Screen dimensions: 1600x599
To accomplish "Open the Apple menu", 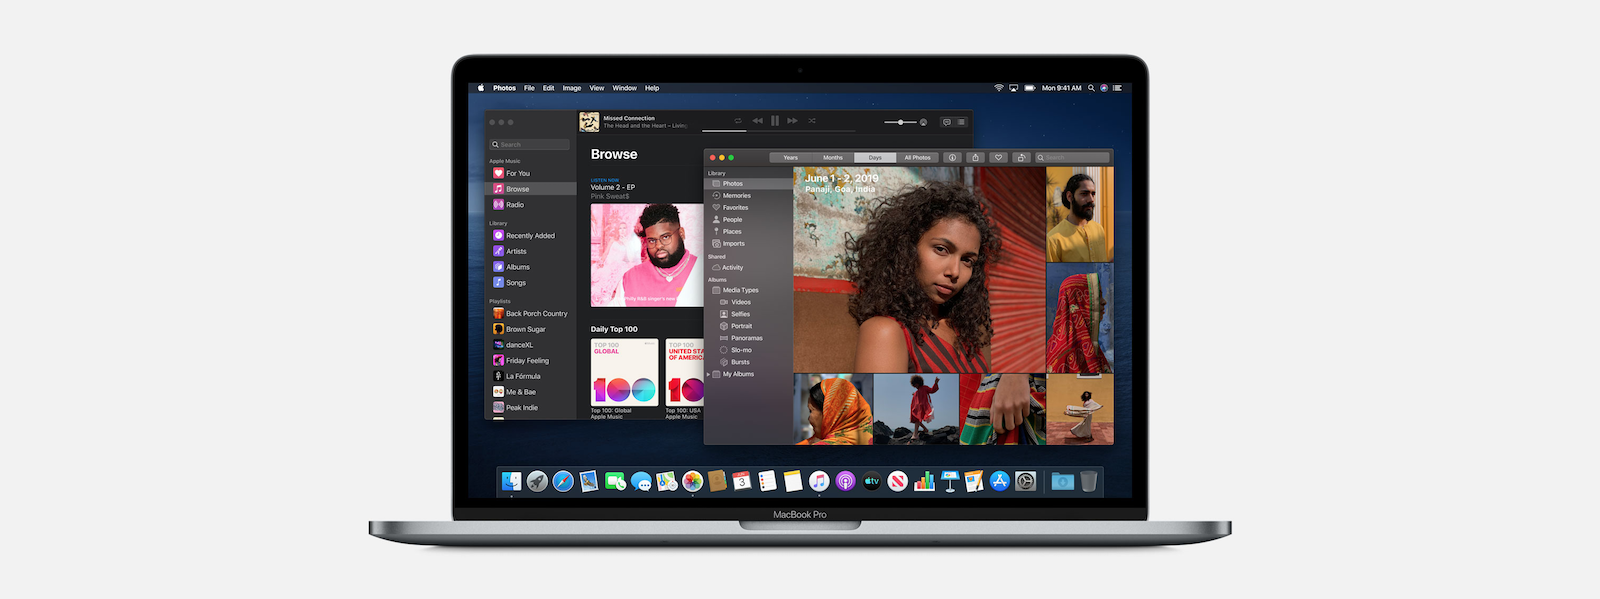I will click(481, 88).
